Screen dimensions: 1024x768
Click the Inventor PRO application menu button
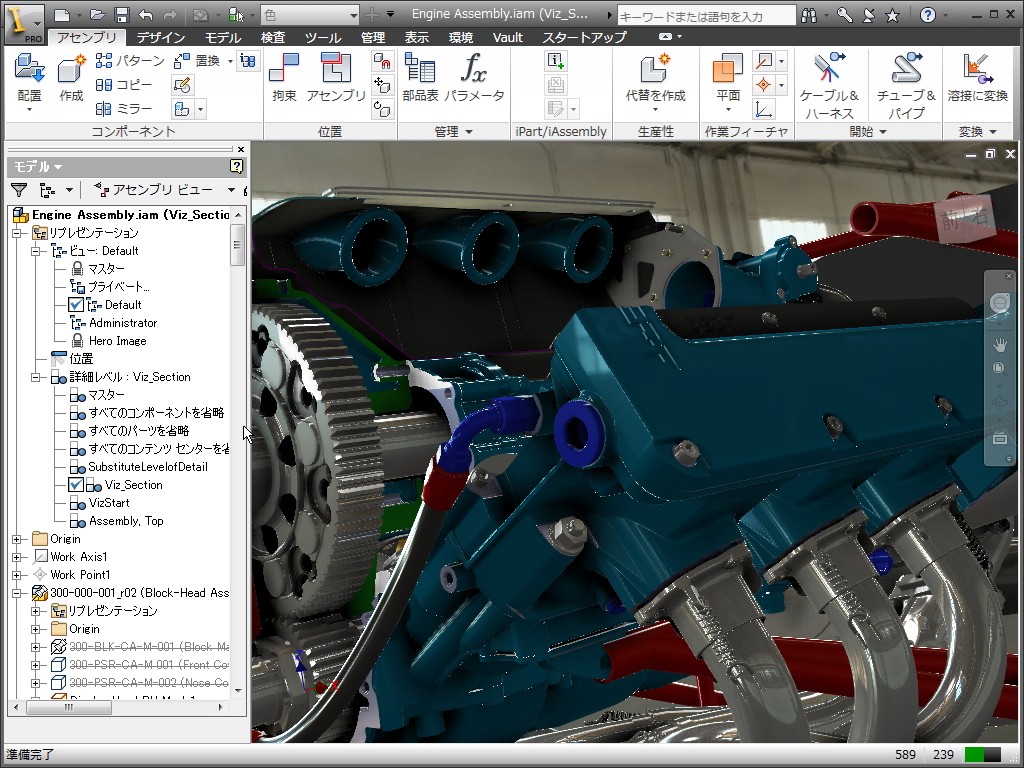coord(25,24)
